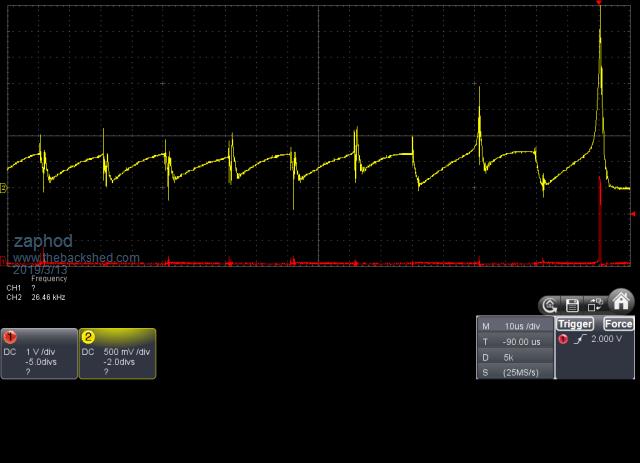Toggle the channel 2 panel showing 500 mV/div
640x463 pixels.
tap(117, 354)
